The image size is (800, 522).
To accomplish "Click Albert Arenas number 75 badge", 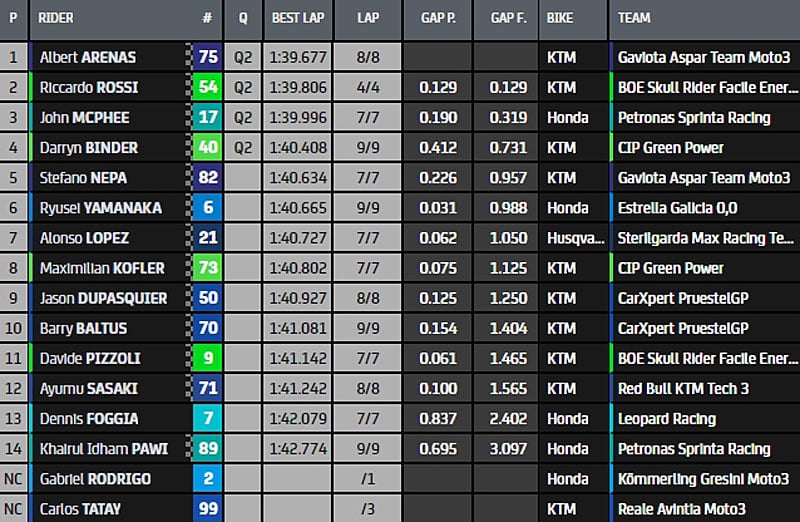I will point(208,57).
